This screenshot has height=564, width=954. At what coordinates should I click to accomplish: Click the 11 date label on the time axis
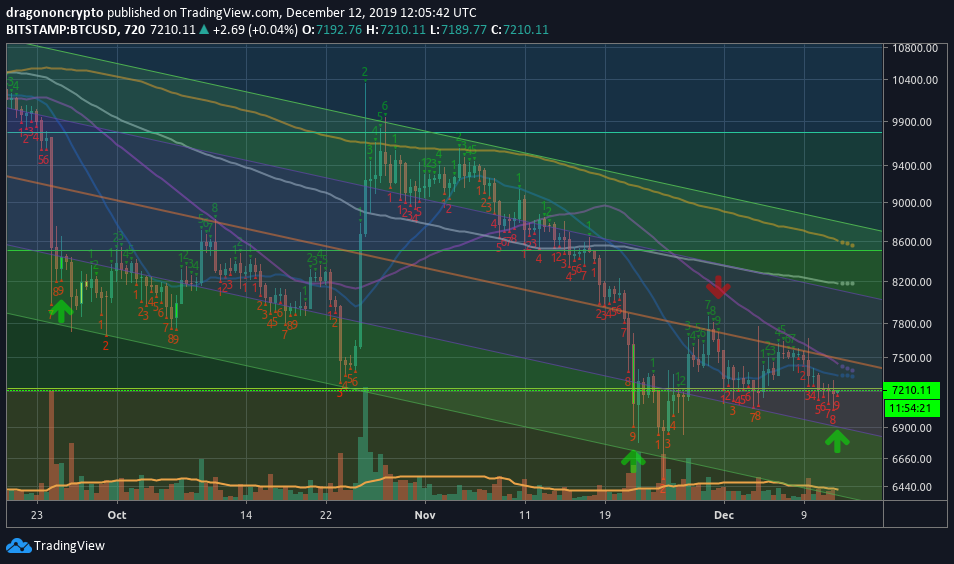coord(524,515)
